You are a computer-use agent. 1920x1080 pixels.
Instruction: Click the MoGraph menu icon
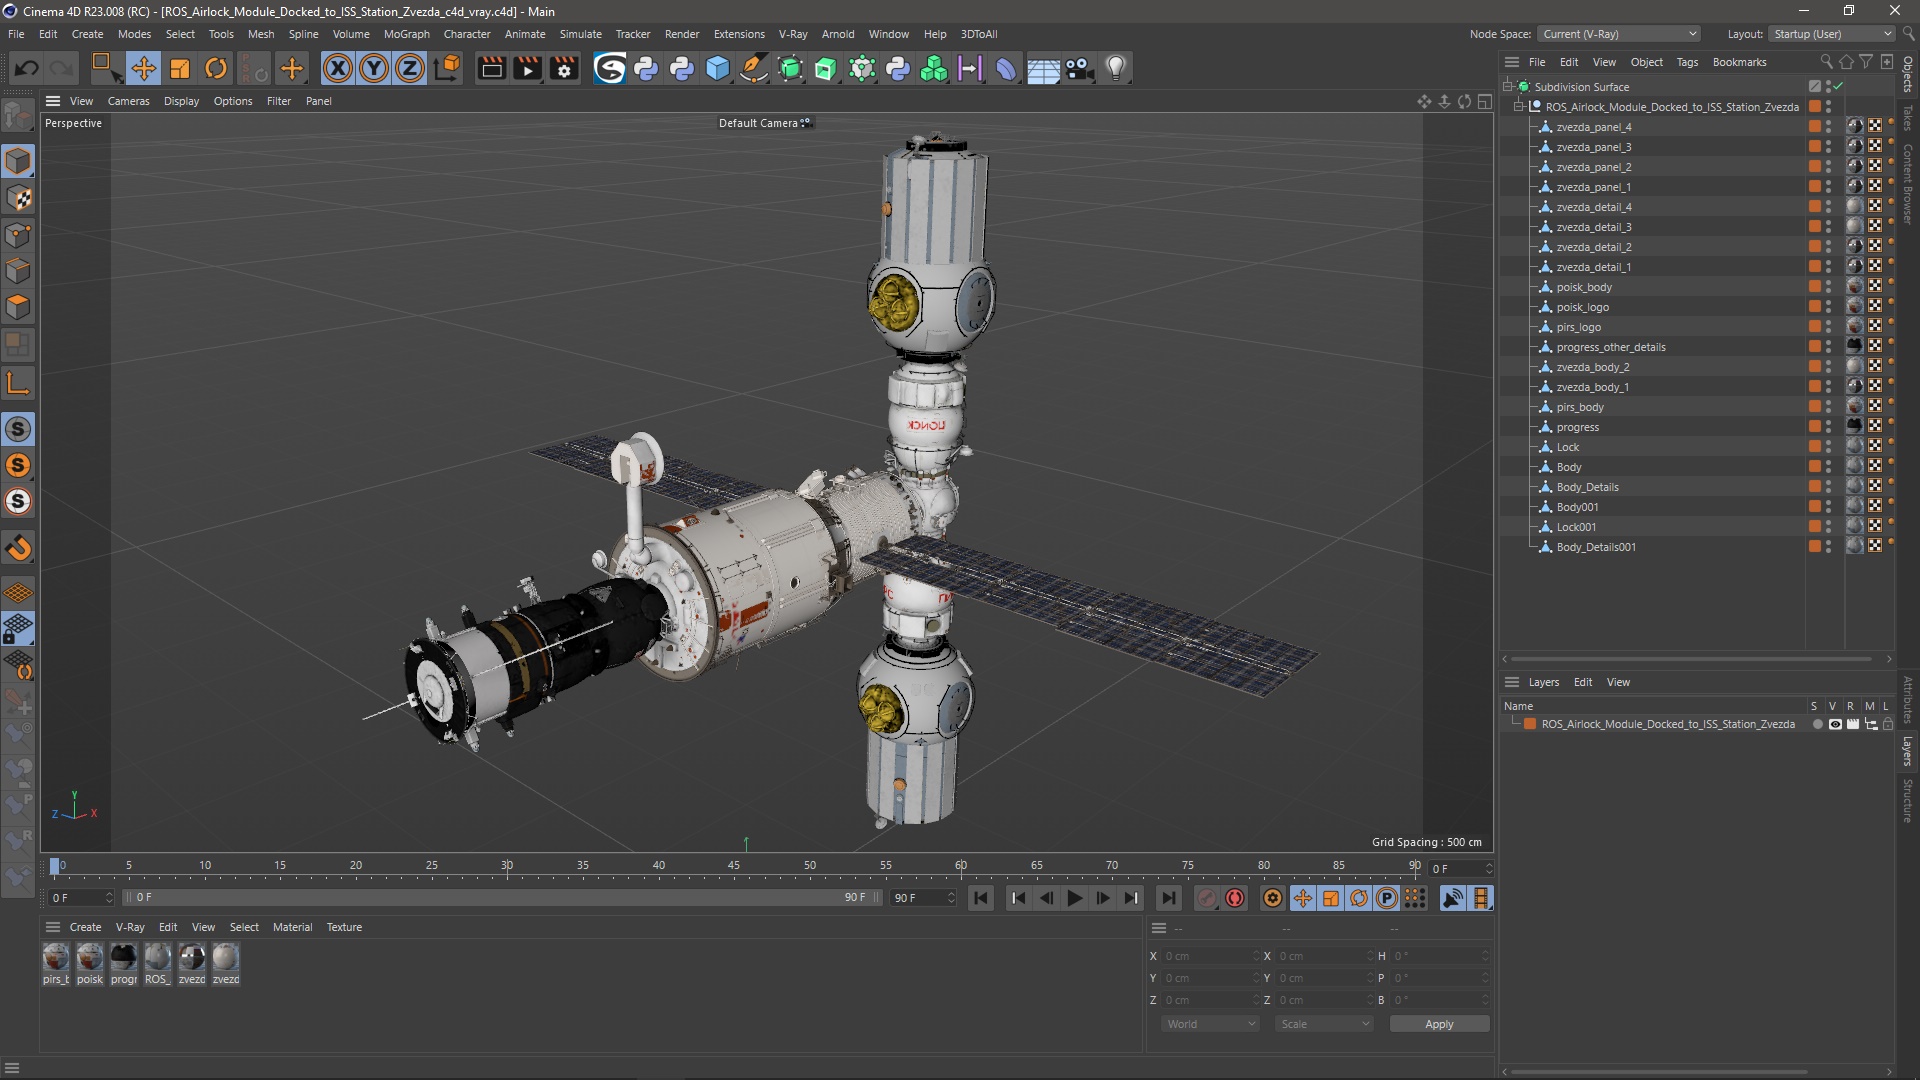coord(405,33)
